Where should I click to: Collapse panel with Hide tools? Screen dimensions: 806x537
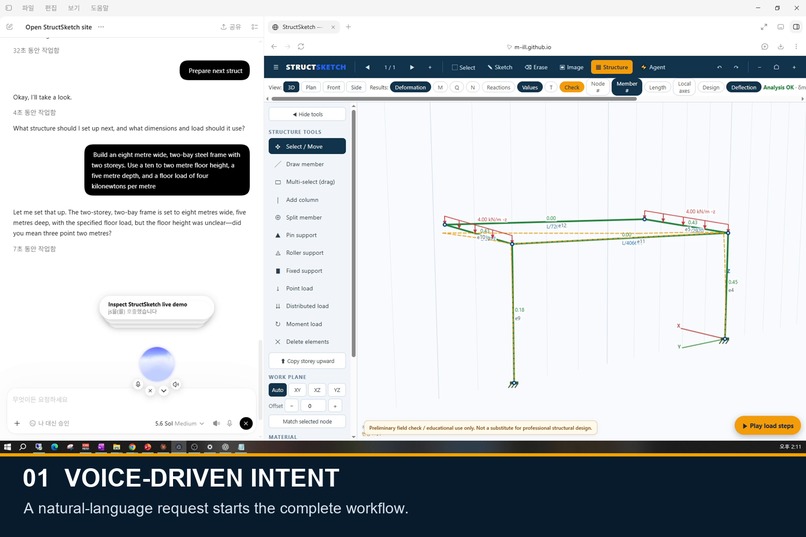[307, 114]
